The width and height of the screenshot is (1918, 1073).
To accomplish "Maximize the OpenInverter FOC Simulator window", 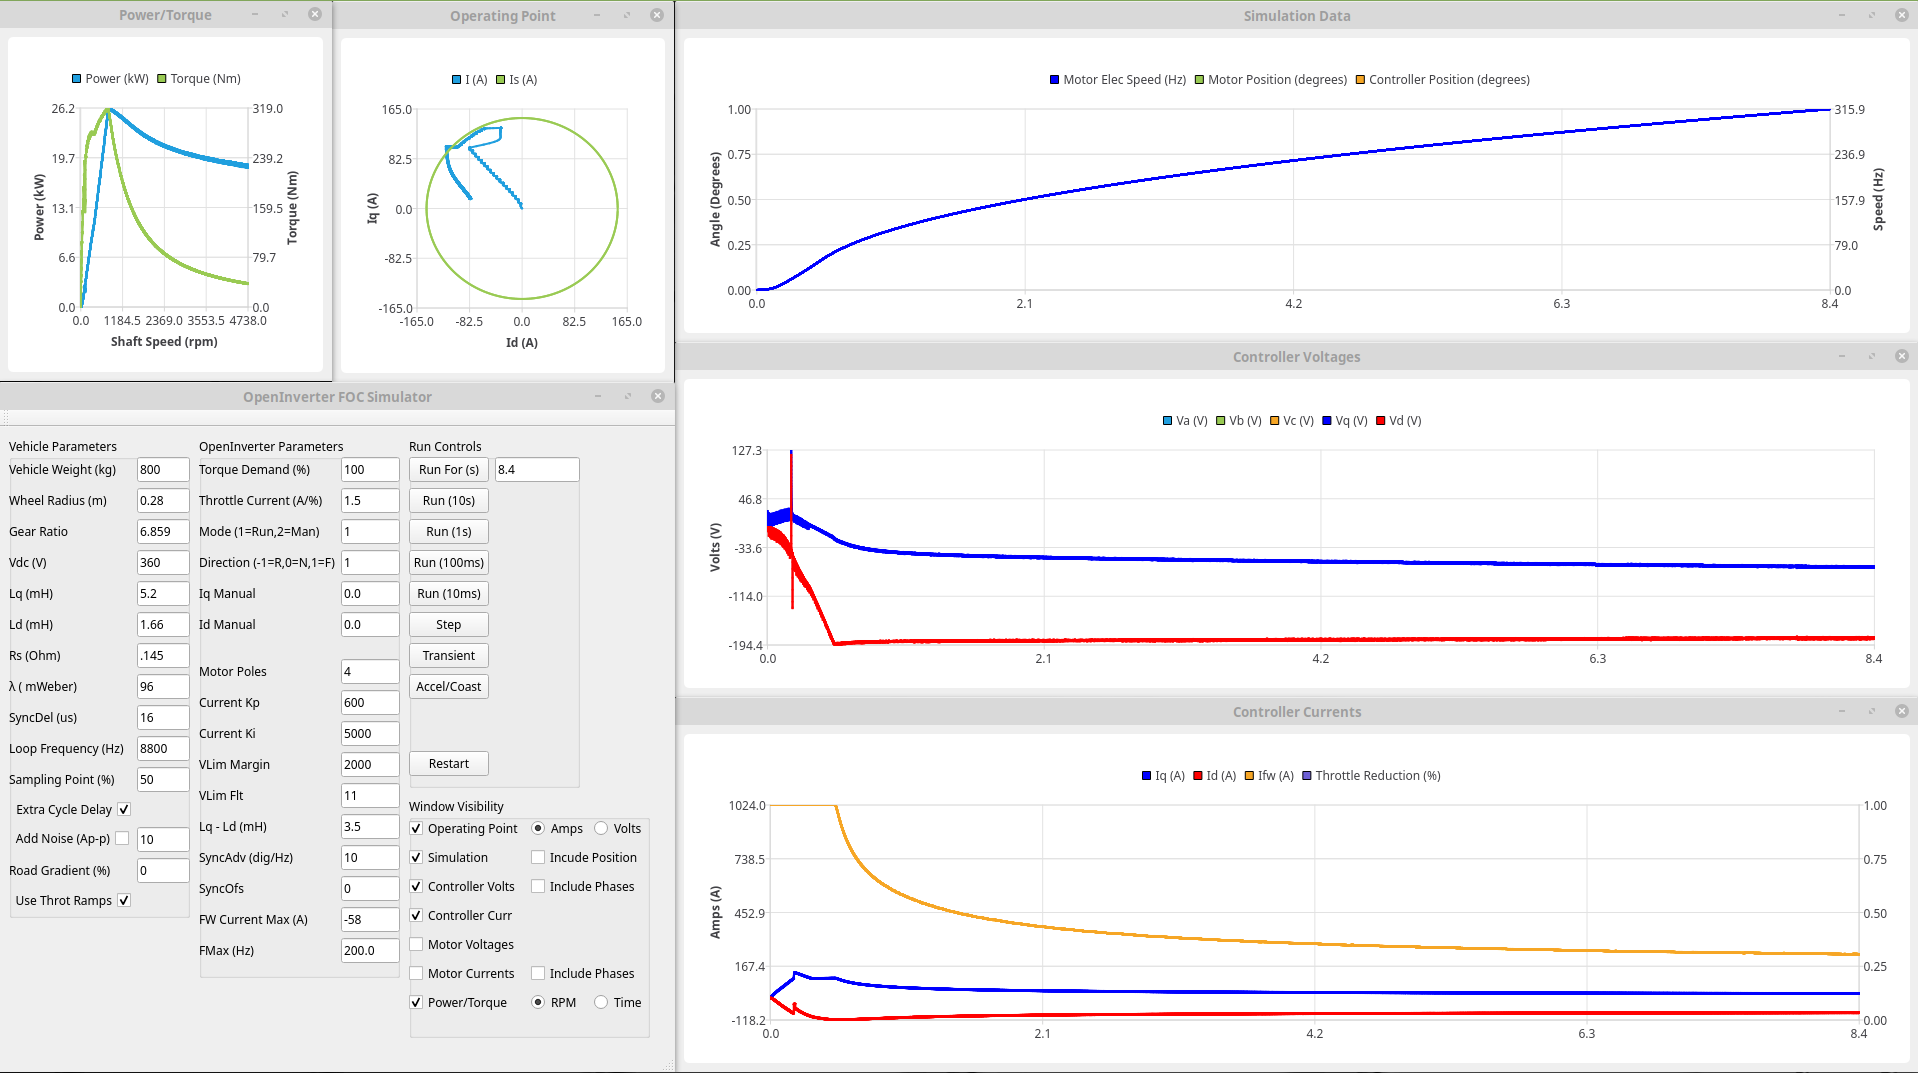I will pos(628,396).
